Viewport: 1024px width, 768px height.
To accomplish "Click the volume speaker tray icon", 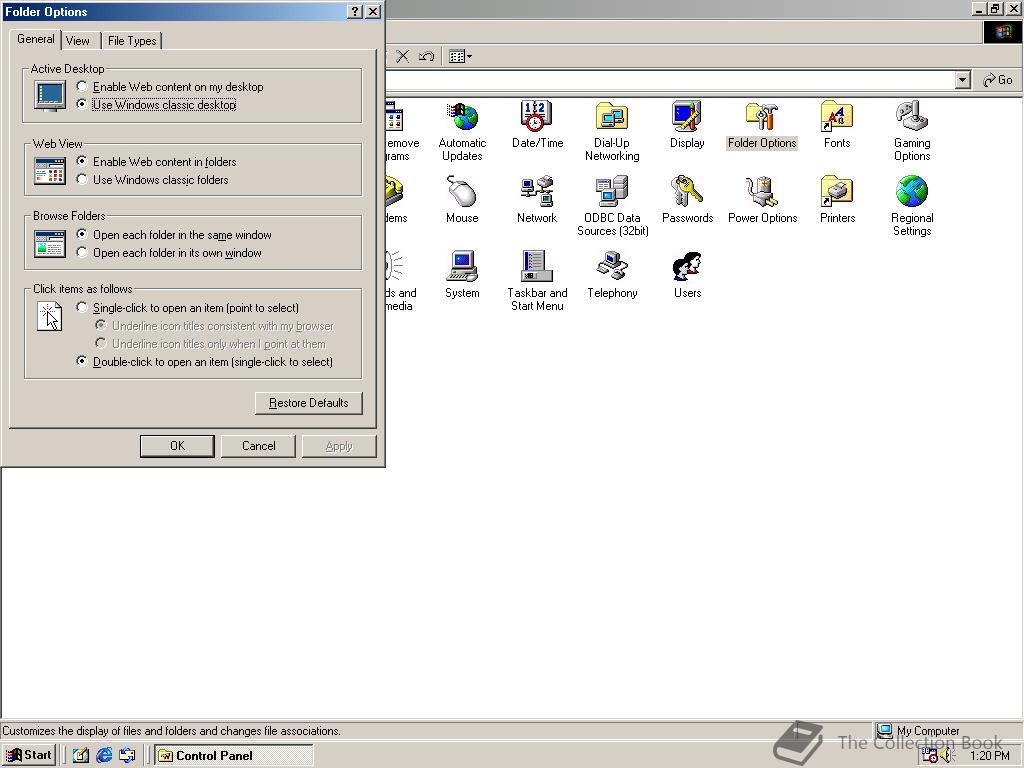I will coord(946,756).
